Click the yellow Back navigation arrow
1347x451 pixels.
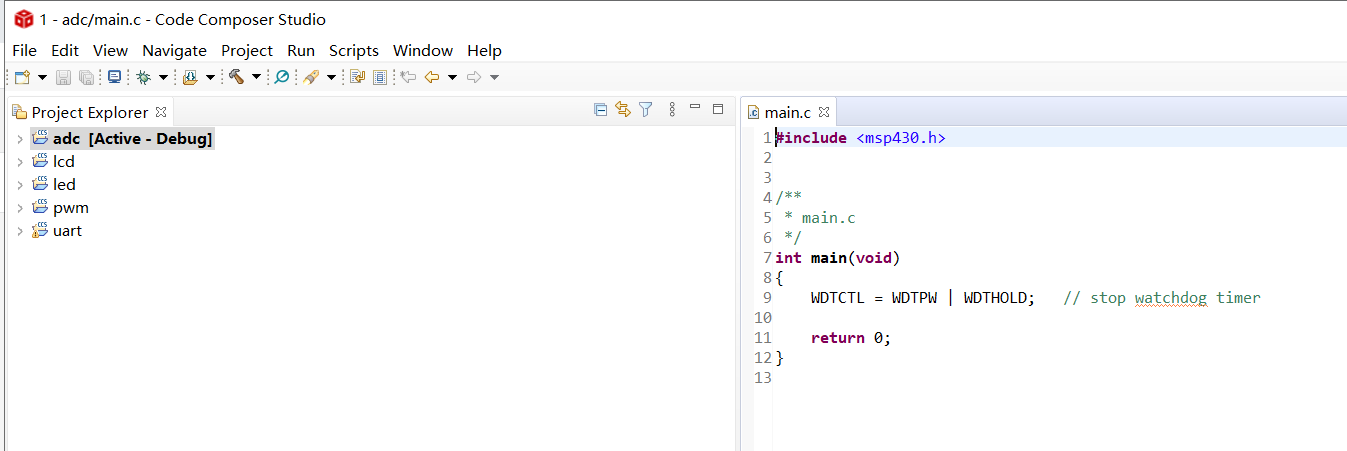(432, 77)
